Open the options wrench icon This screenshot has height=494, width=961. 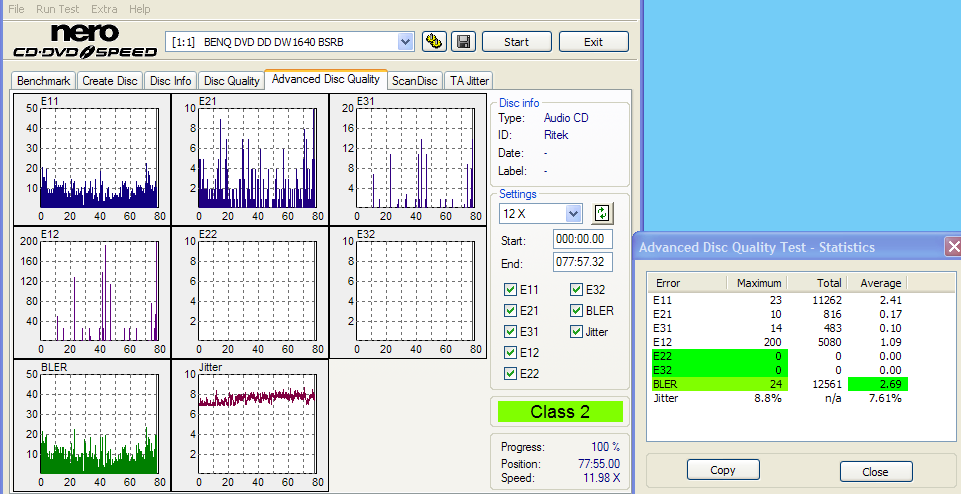(x=434, y=42)
